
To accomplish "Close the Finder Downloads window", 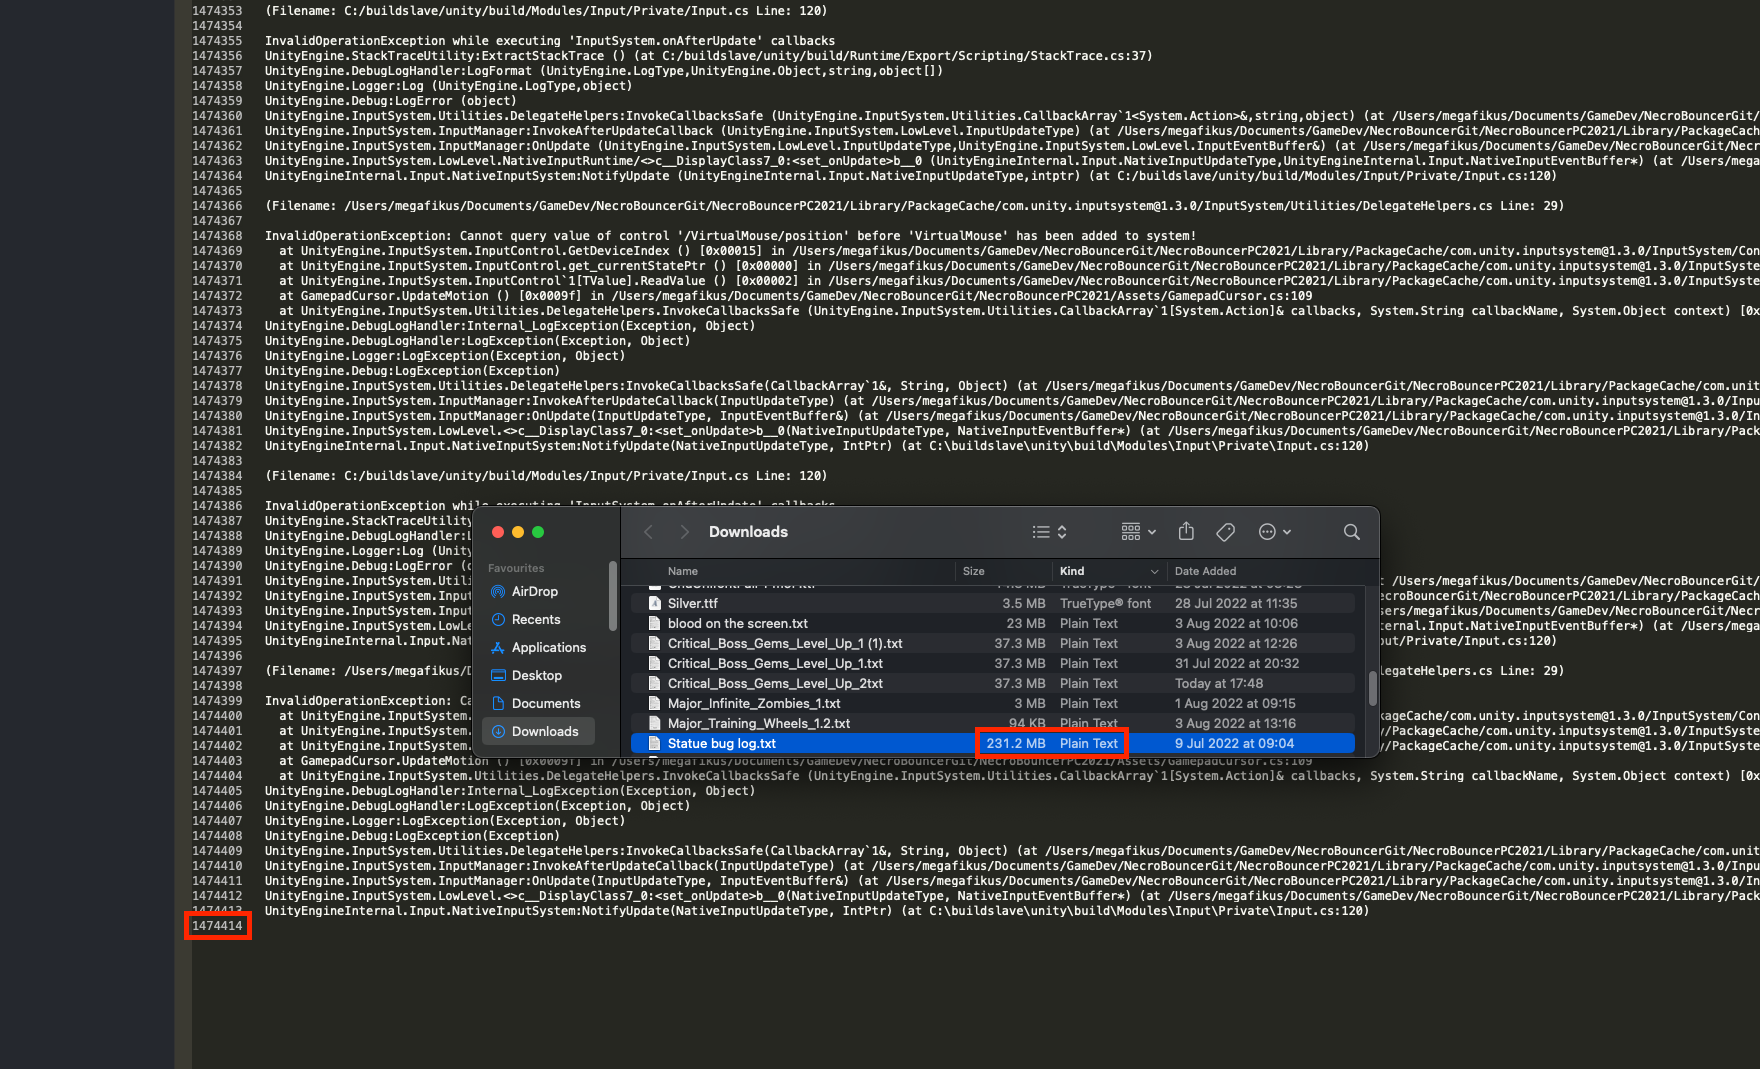I will 498,532.
